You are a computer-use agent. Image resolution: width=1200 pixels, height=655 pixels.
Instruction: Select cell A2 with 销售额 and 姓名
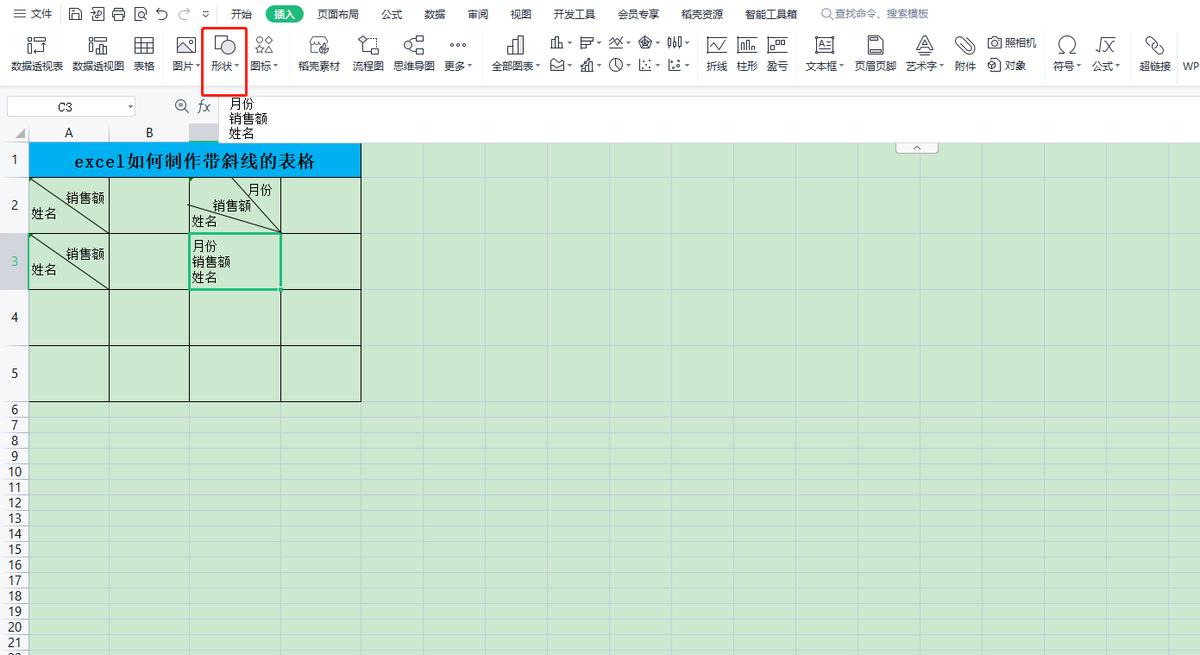click(x=69, y=205)
